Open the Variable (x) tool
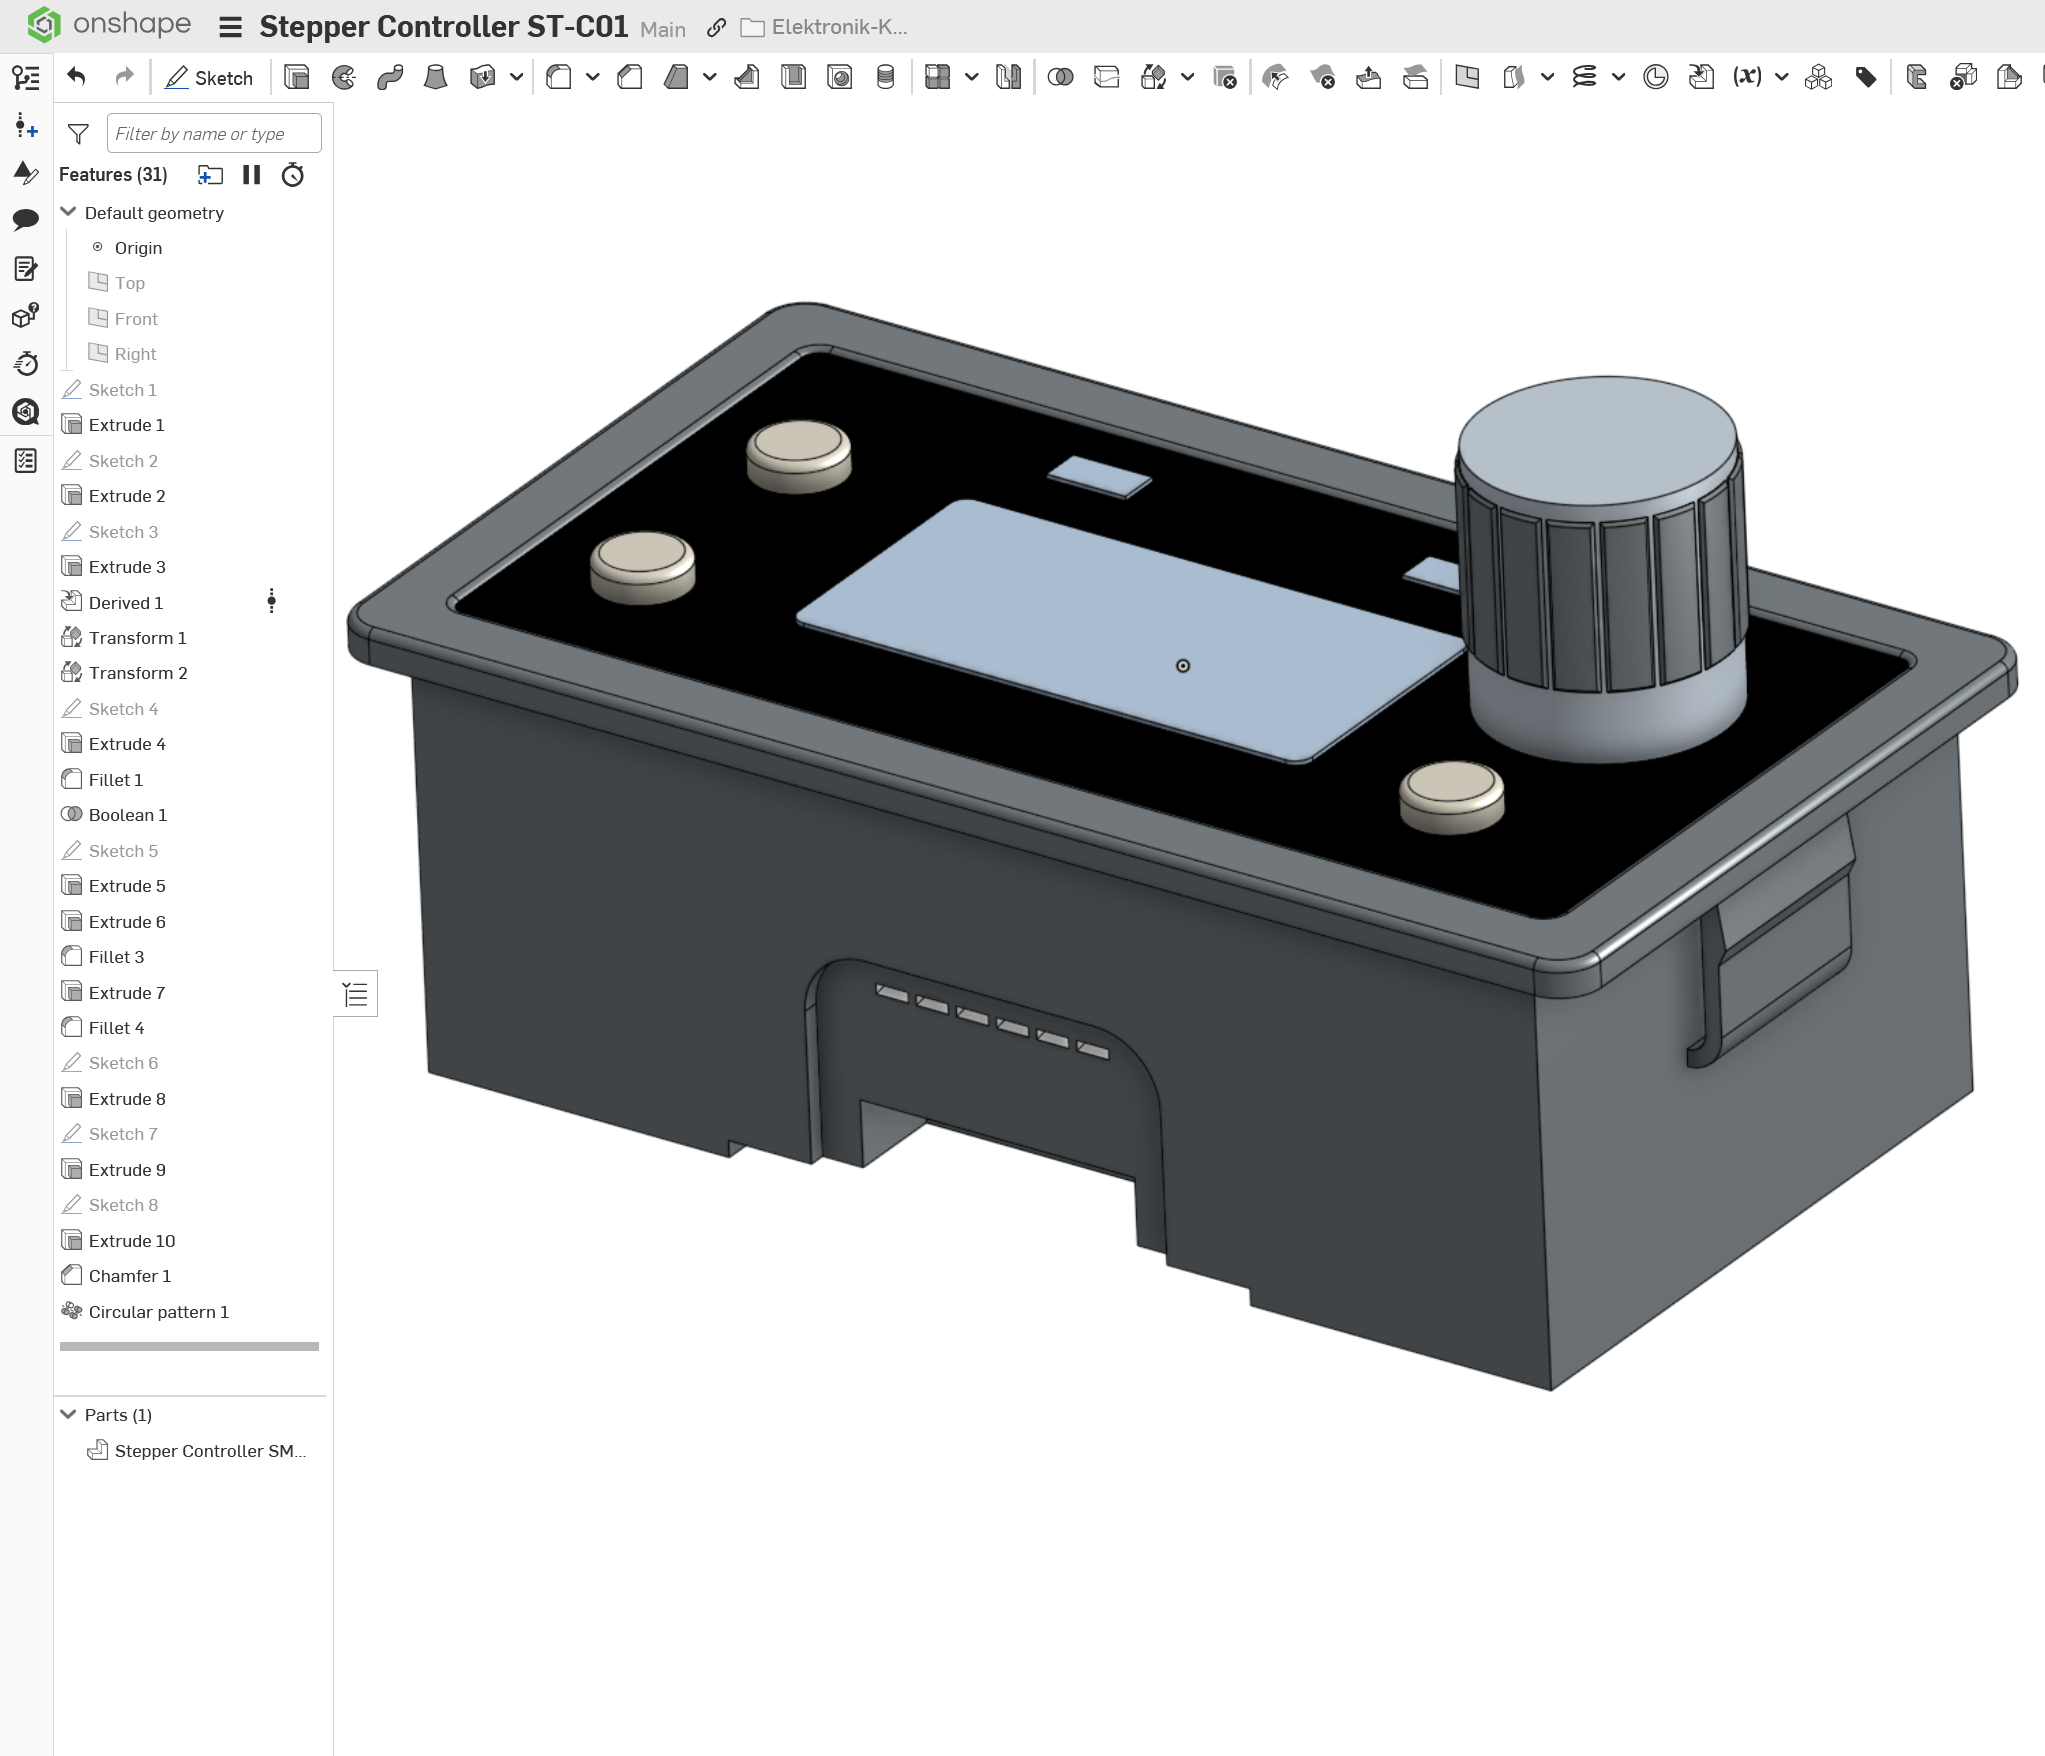Viewport: 2045px width, 1756px height. tap(1747, 77)
